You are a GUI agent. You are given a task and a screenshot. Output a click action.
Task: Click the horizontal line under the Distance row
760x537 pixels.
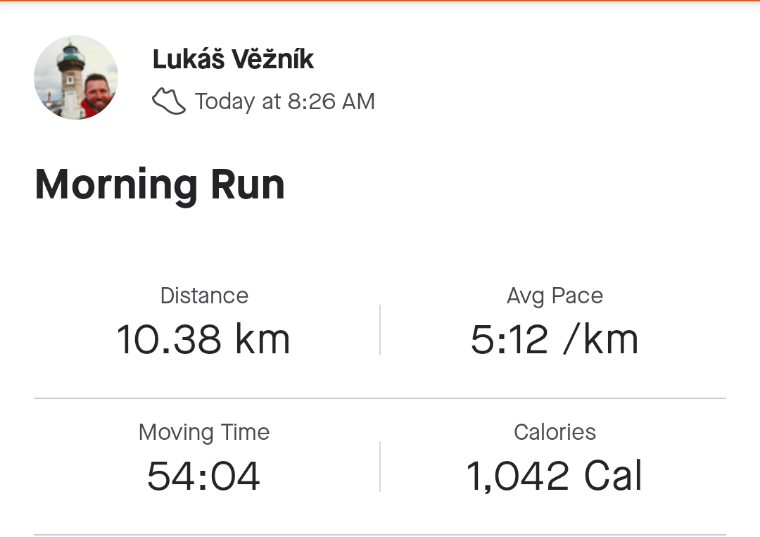(380, 398)
